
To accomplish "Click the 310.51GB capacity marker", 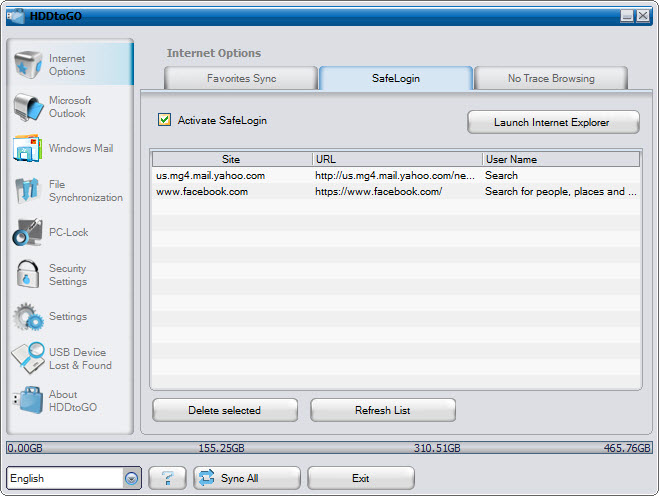I will (437, 448).
